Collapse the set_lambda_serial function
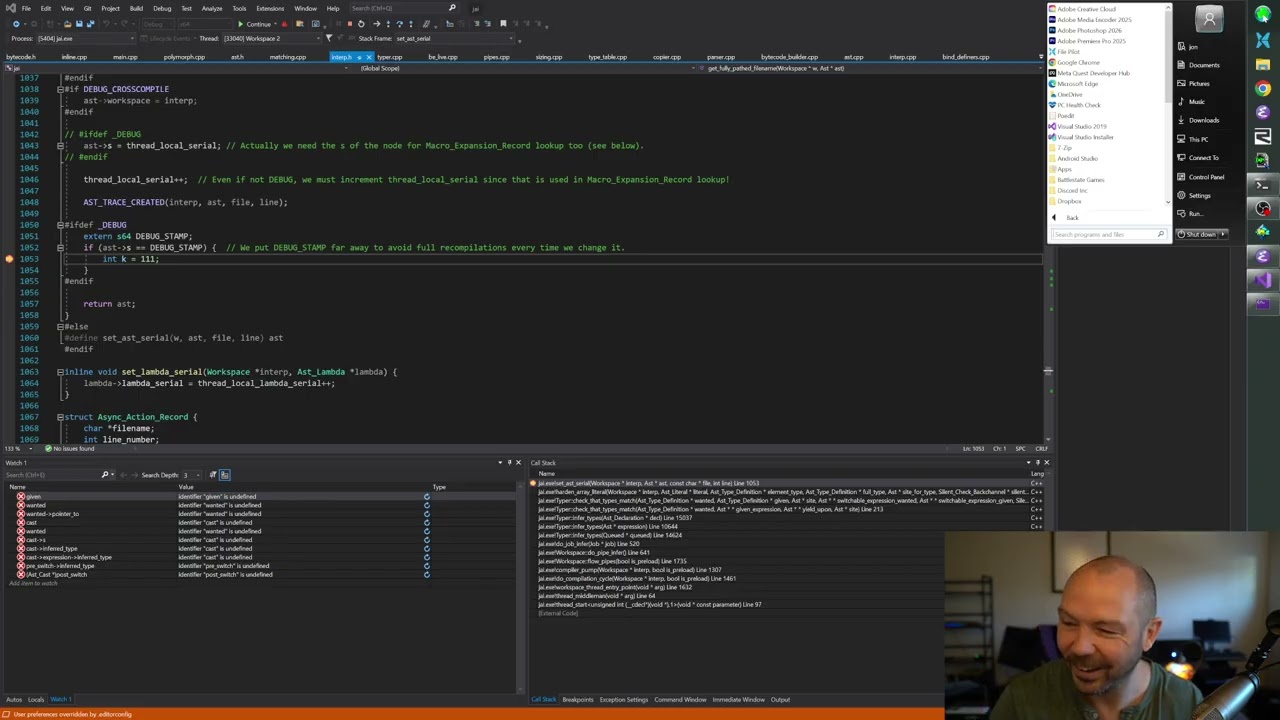The height and width of the screenshot is (720, 1280). [60, 372]
